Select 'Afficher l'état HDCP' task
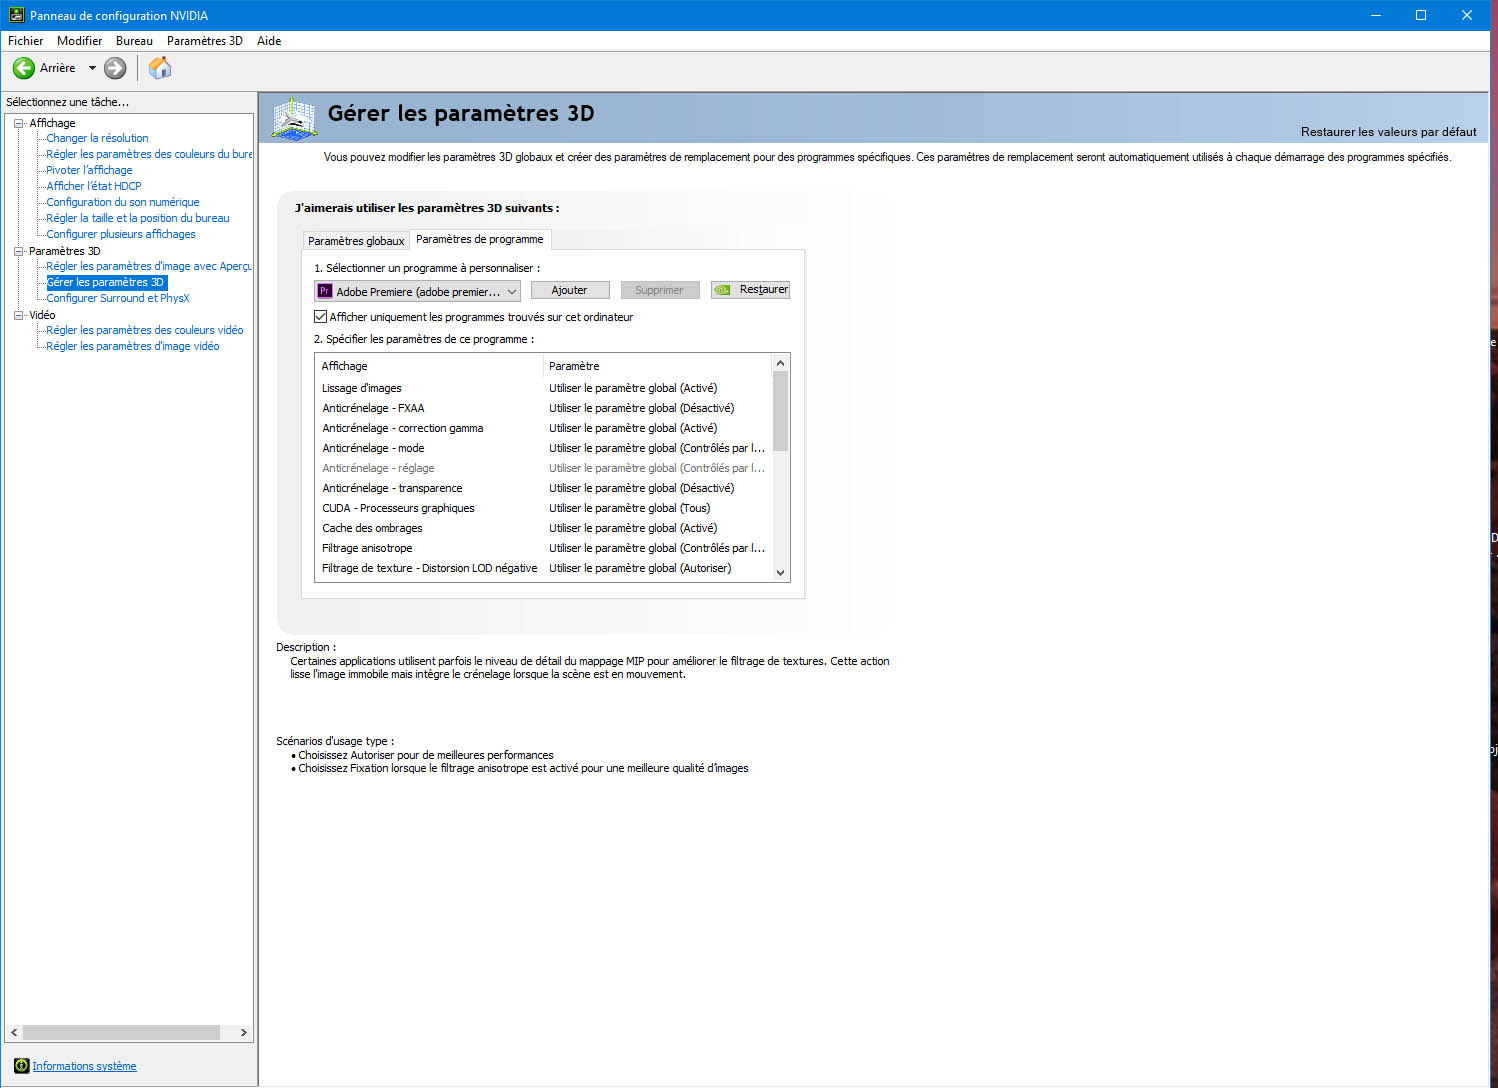Screen dimensions: 1498x1088 [94, 186]
